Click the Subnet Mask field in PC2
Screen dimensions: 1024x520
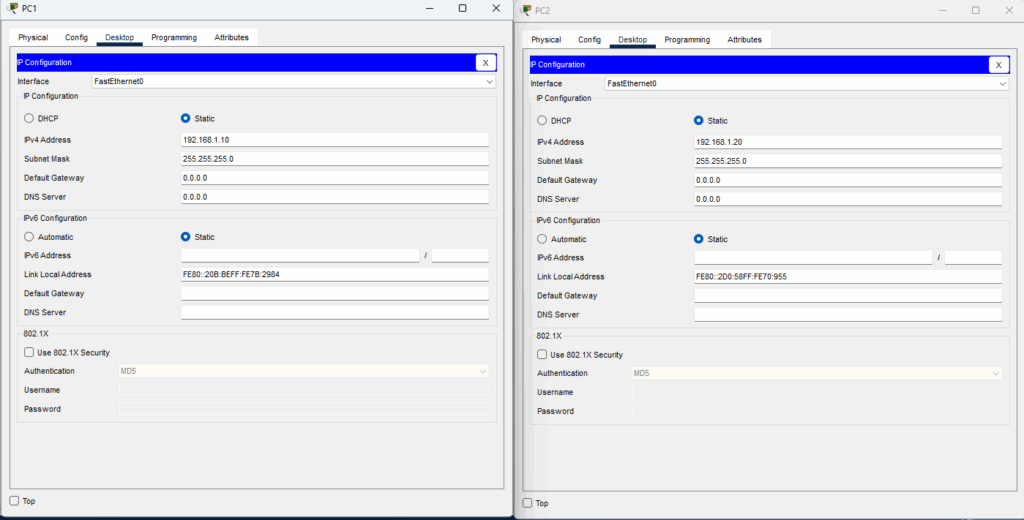(x=847, y=161)
